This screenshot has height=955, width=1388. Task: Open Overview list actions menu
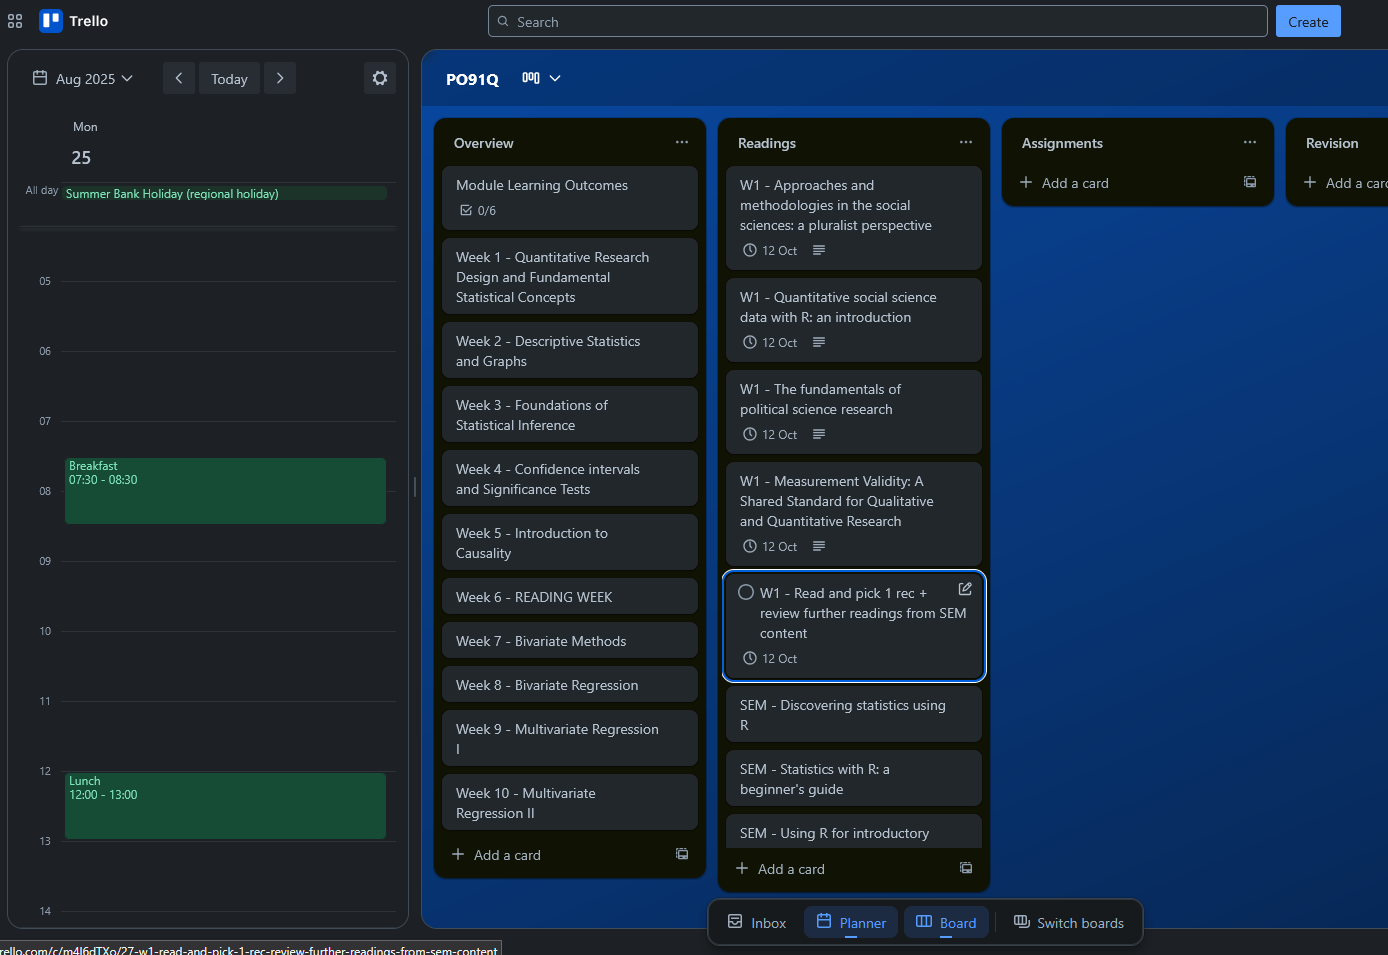[682, 143]
